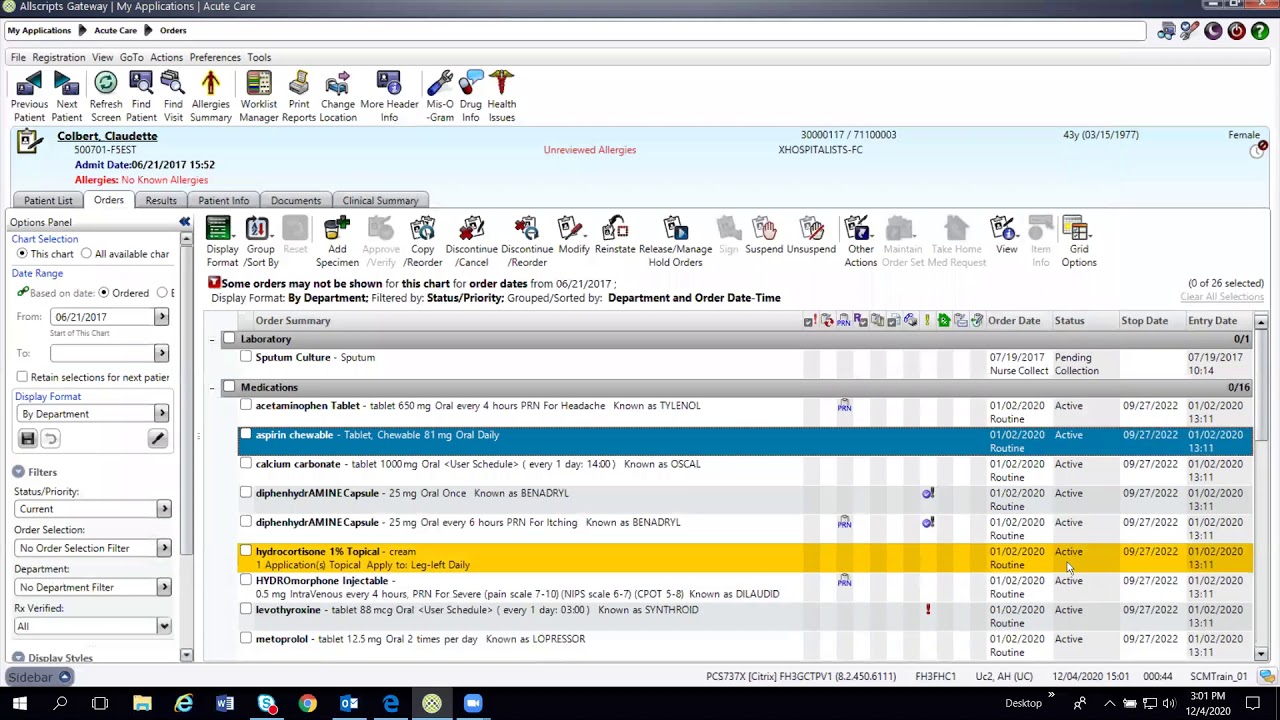Open the From date picker dropdown
This screenshot has width=1280, height=720.
tap(161, 317)
